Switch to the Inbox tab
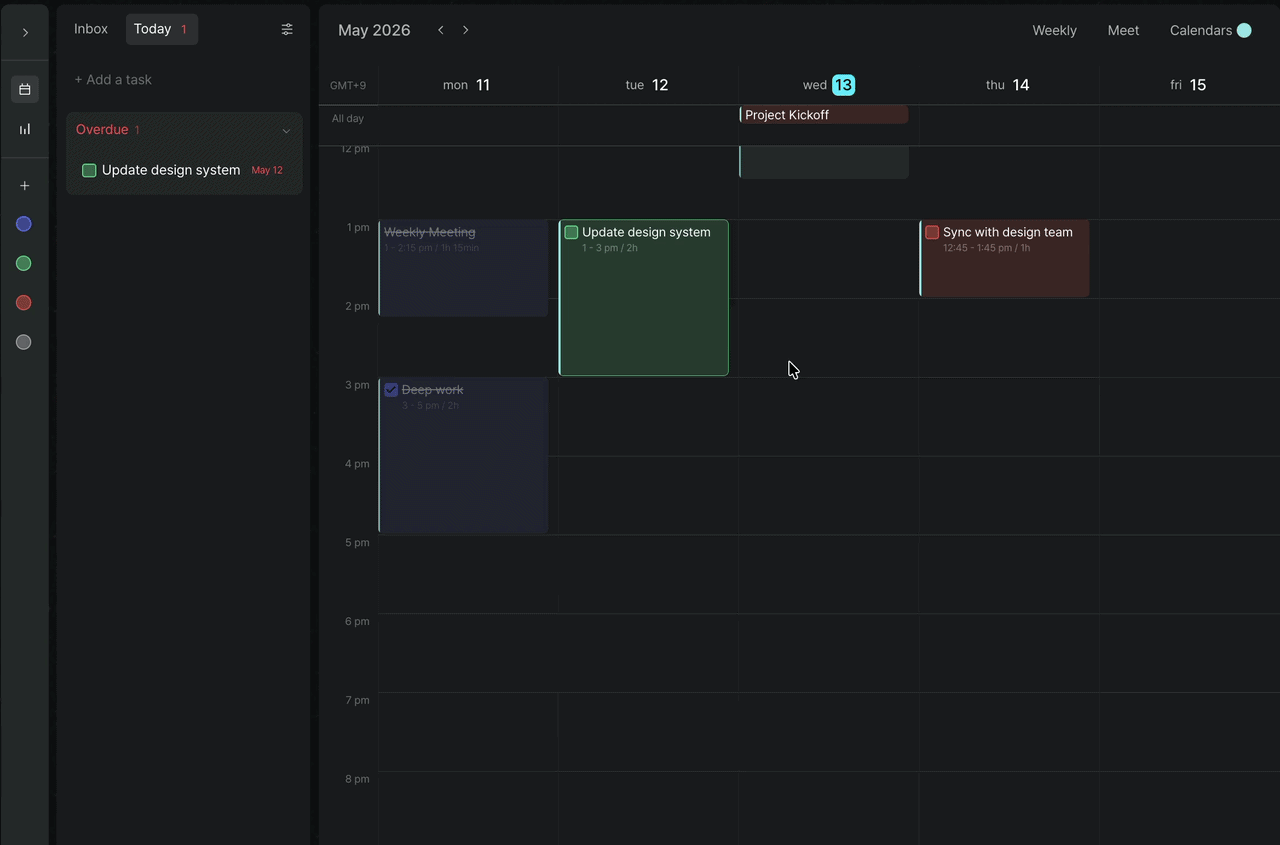This screenshot has width=1280, height=845. [91, 29]
